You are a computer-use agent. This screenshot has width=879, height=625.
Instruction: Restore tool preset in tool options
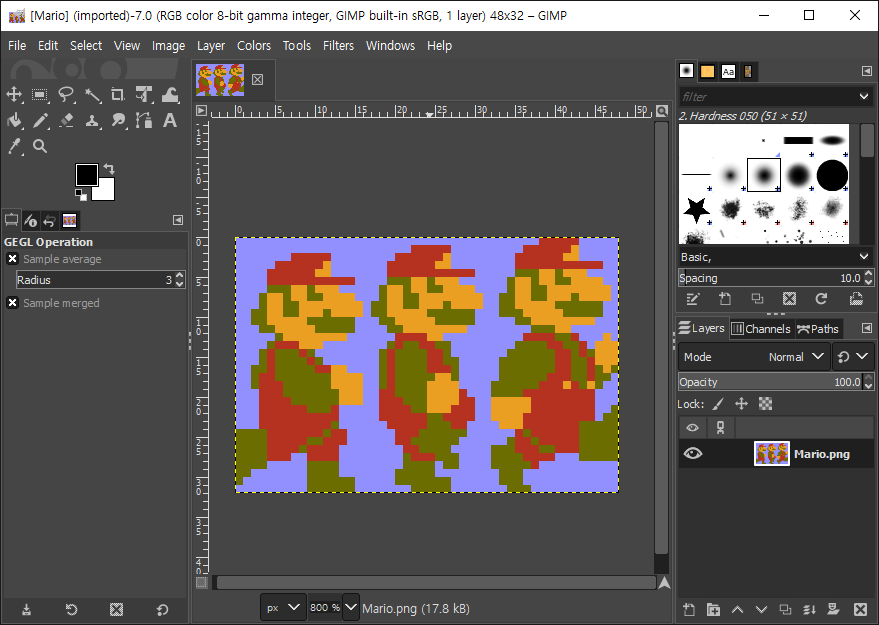(x=71, y=609)
